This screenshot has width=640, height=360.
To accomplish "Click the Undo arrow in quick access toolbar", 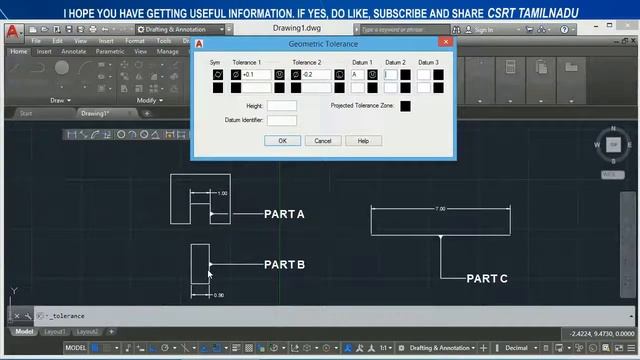I will point(105,29).
